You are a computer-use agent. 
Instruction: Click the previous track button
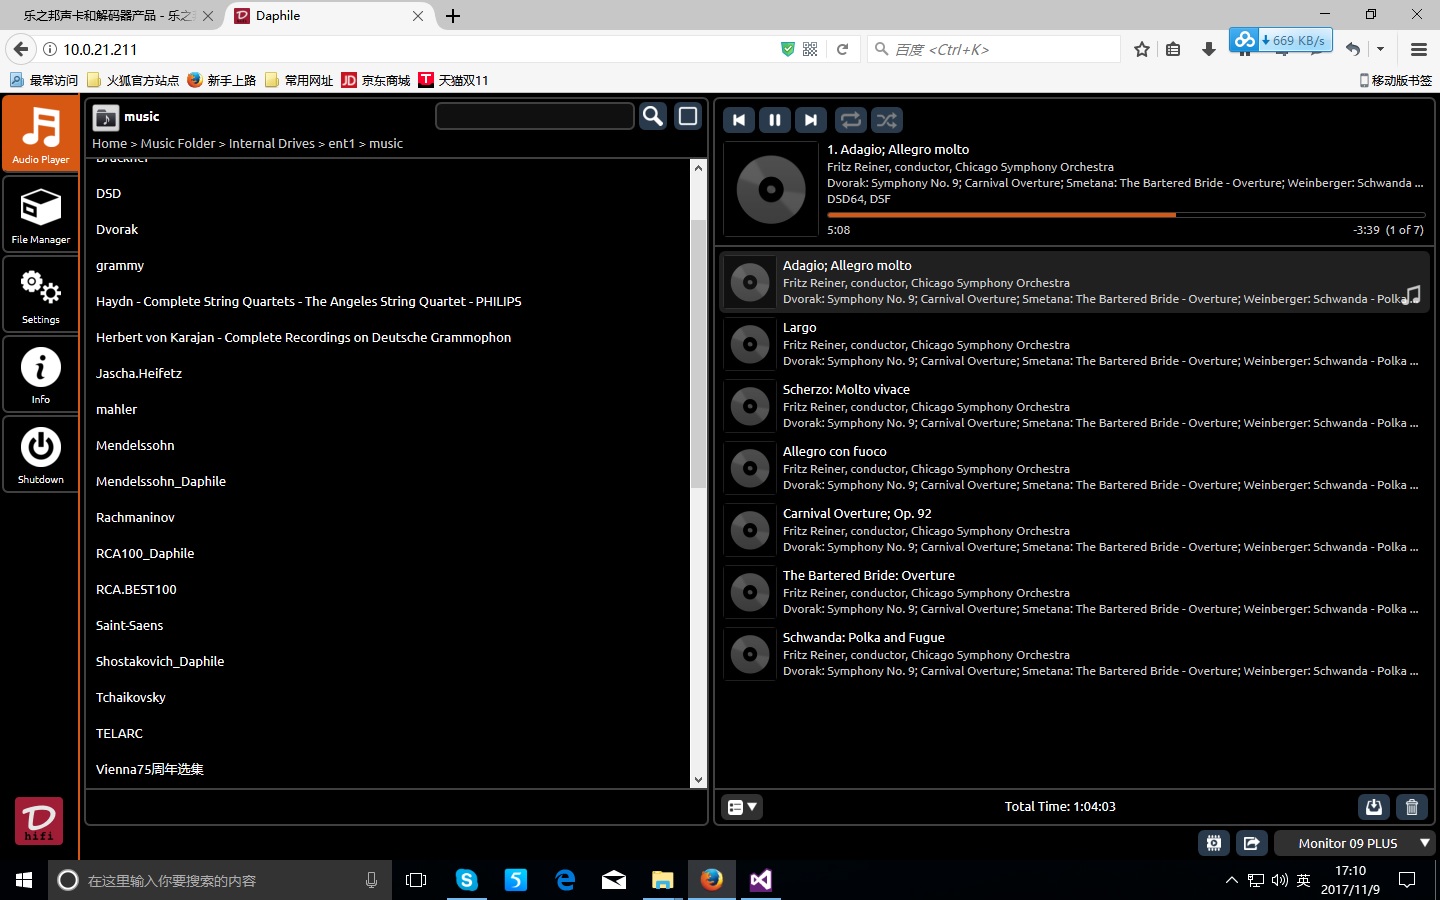739,120
